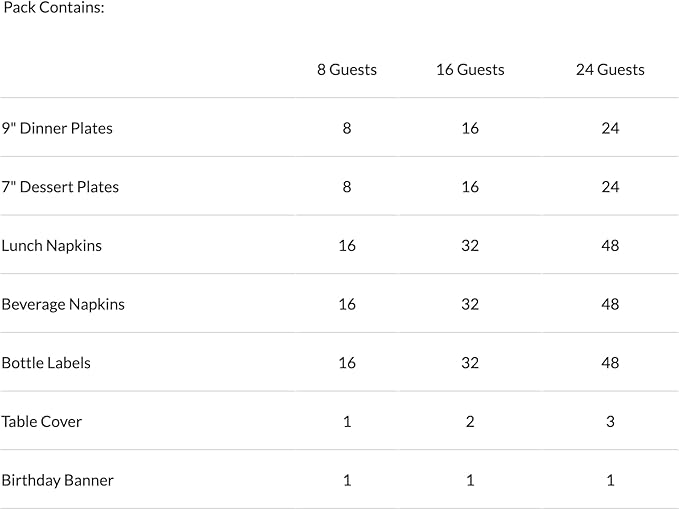The width and height of the screenshot is (679, 510).
Task: Select Table Cover count for 16 Guests
Action: (470, 422)
